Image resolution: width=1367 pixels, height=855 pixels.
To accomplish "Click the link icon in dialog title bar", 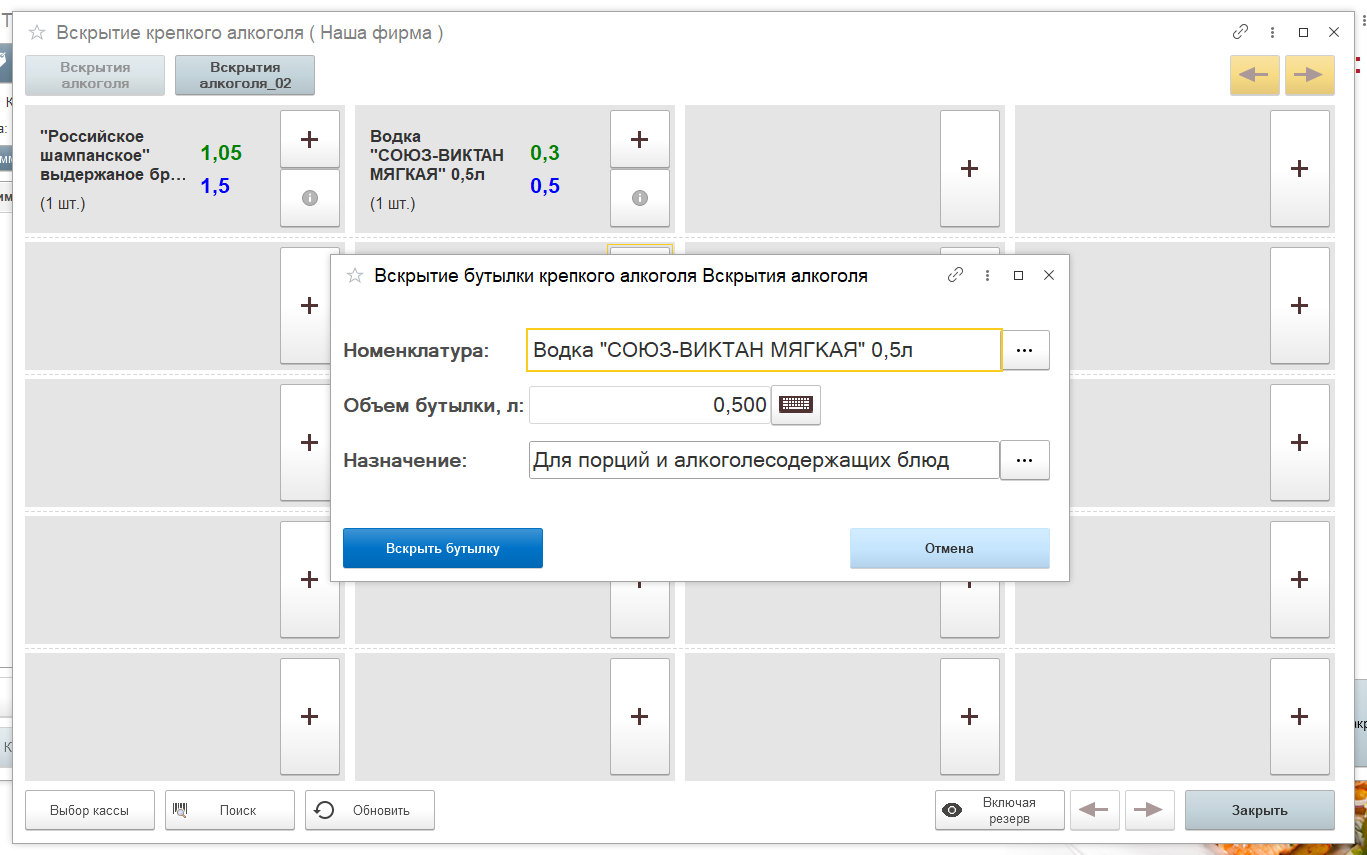I will [955, 275].
